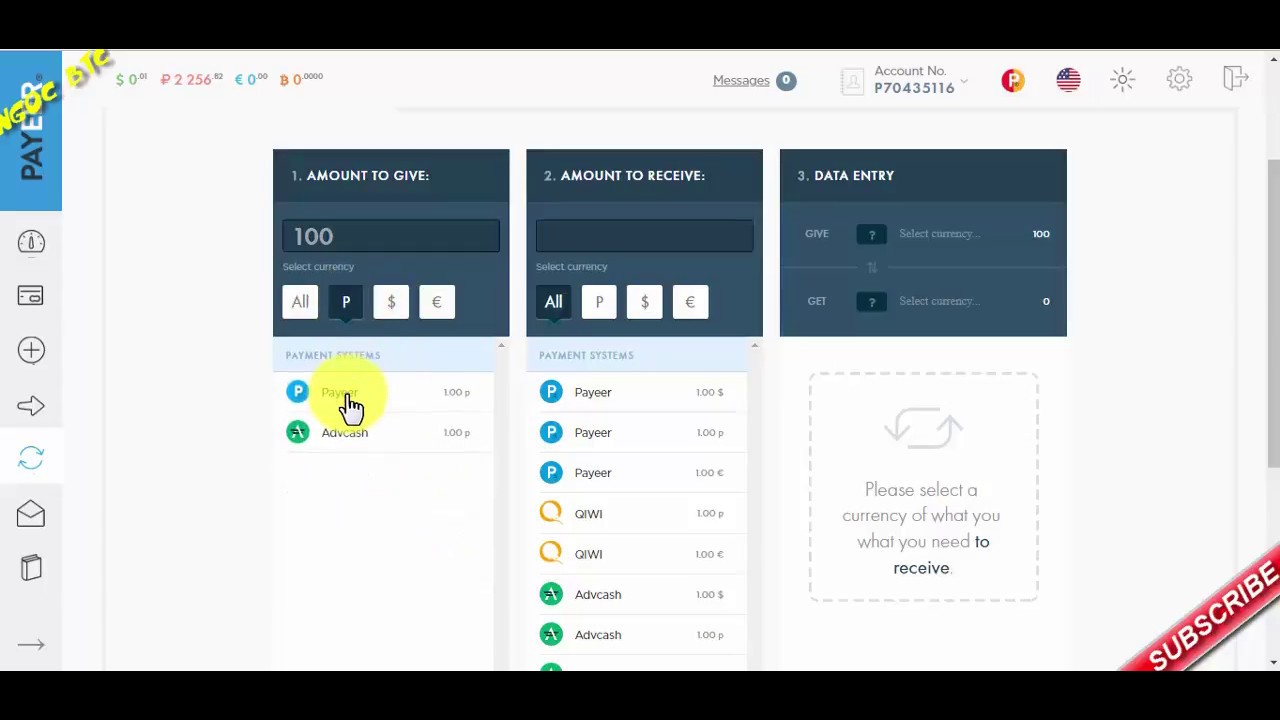Image resolution: width=1280 pixels, height=720 pixels.
Task: Select the exchange arrows icon in sidebar
Action: pos(31,458)
